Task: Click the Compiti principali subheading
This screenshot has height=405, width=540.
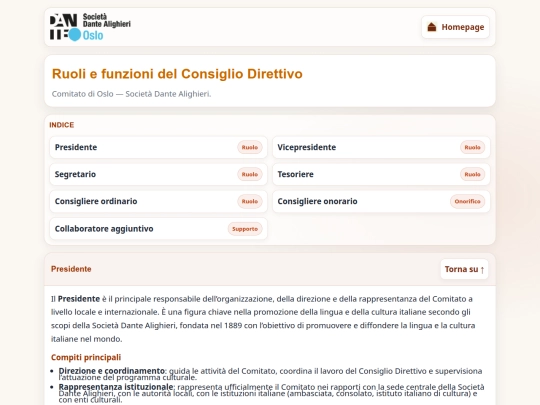Action: pyautogui.click(x=86, y=357)
